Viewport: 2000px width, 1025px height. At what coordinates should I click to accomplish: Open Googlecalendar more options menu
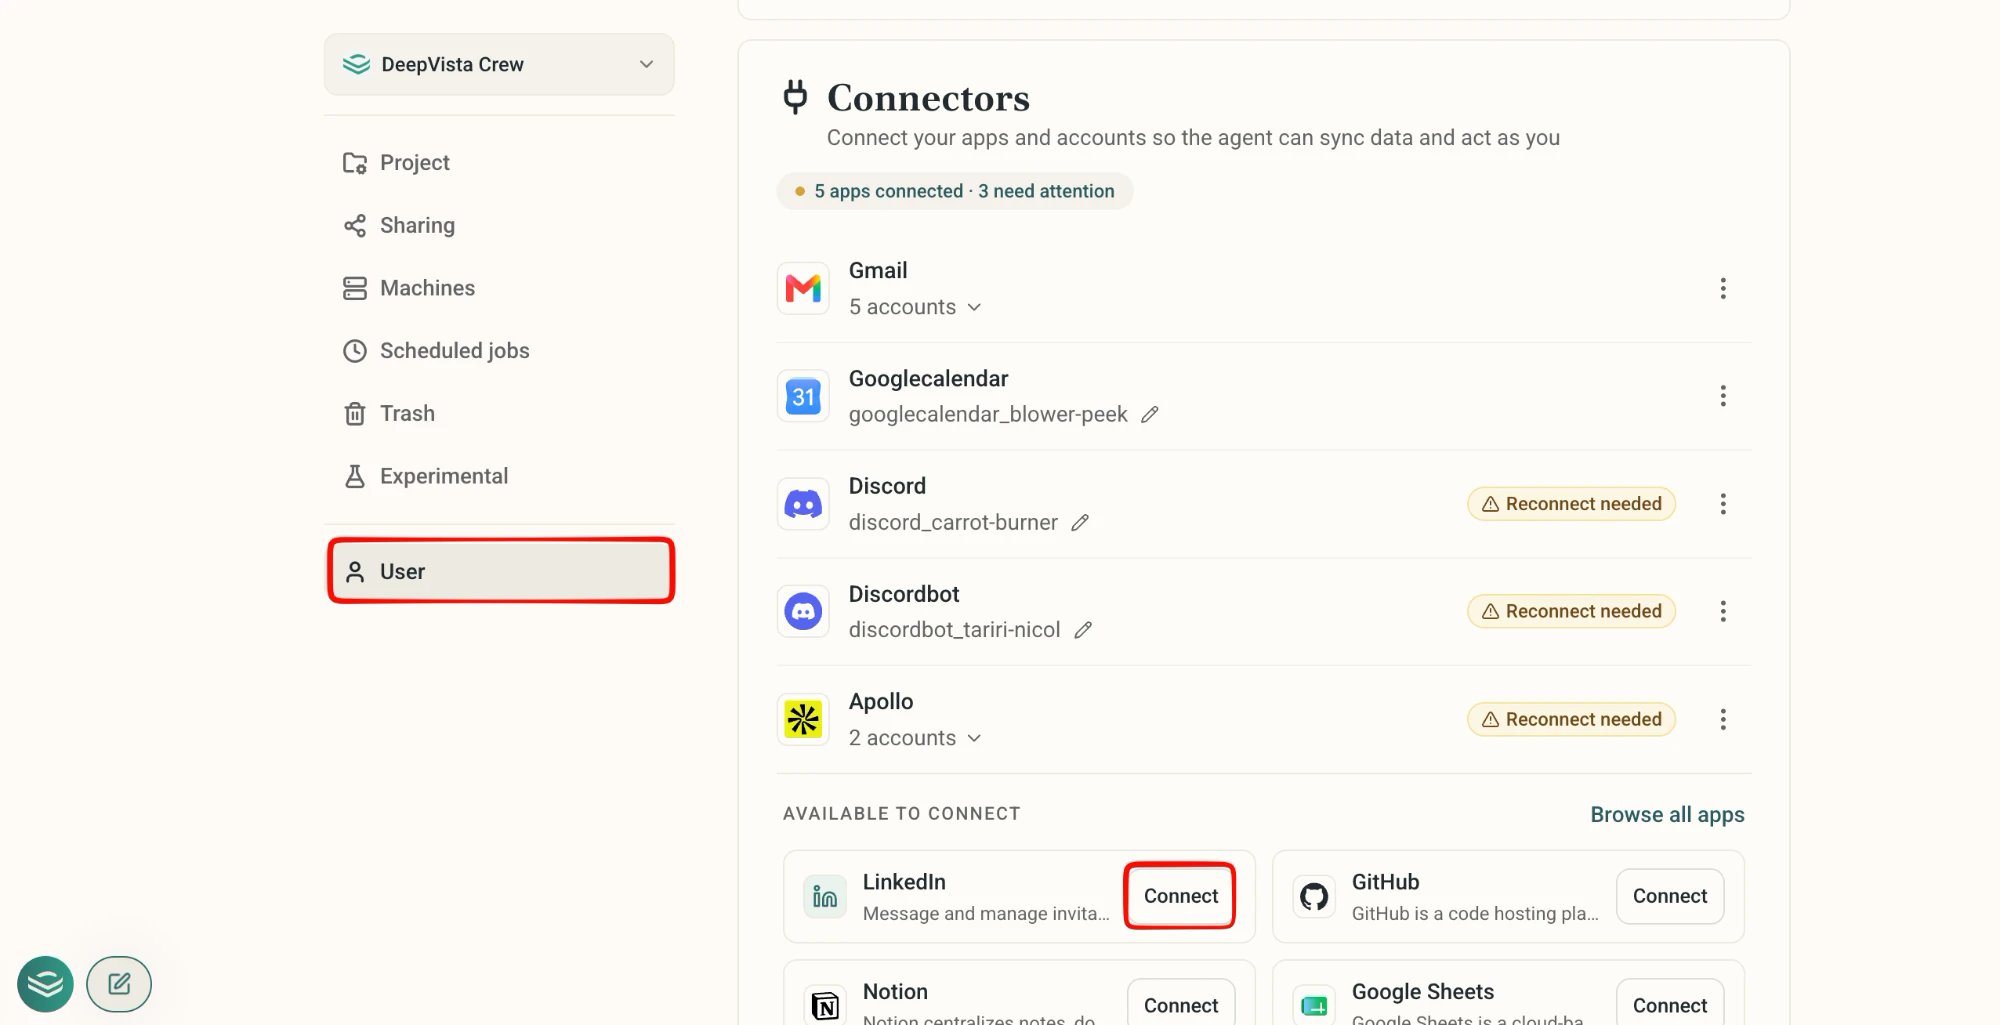(1722, 396)
